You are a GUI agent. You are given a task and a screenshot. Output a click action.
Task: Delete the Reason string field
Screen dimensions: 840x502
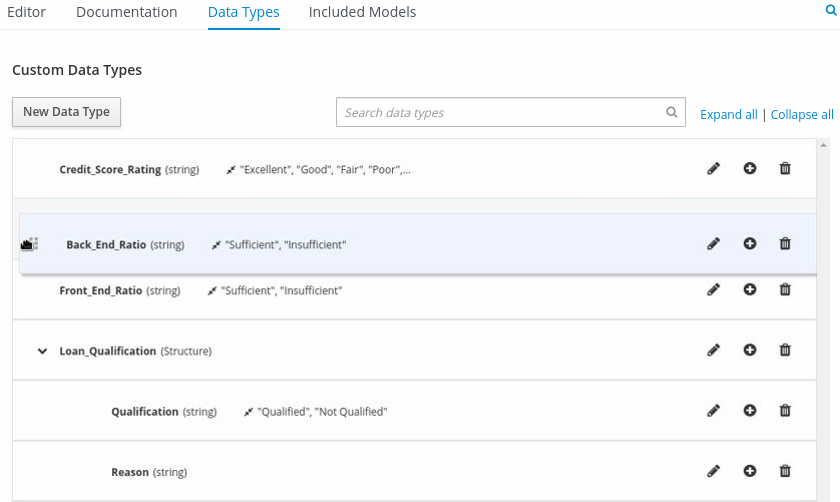tap(785, 471)
